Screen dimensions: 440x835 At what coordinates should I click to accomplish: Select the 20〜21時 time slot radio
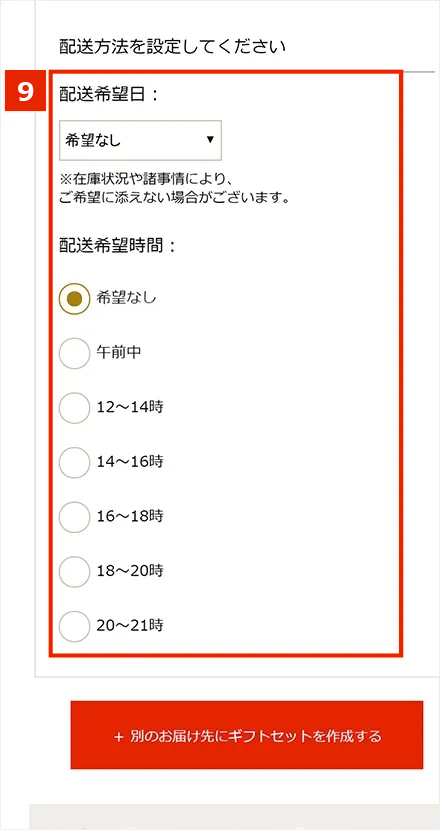(74, 626)
